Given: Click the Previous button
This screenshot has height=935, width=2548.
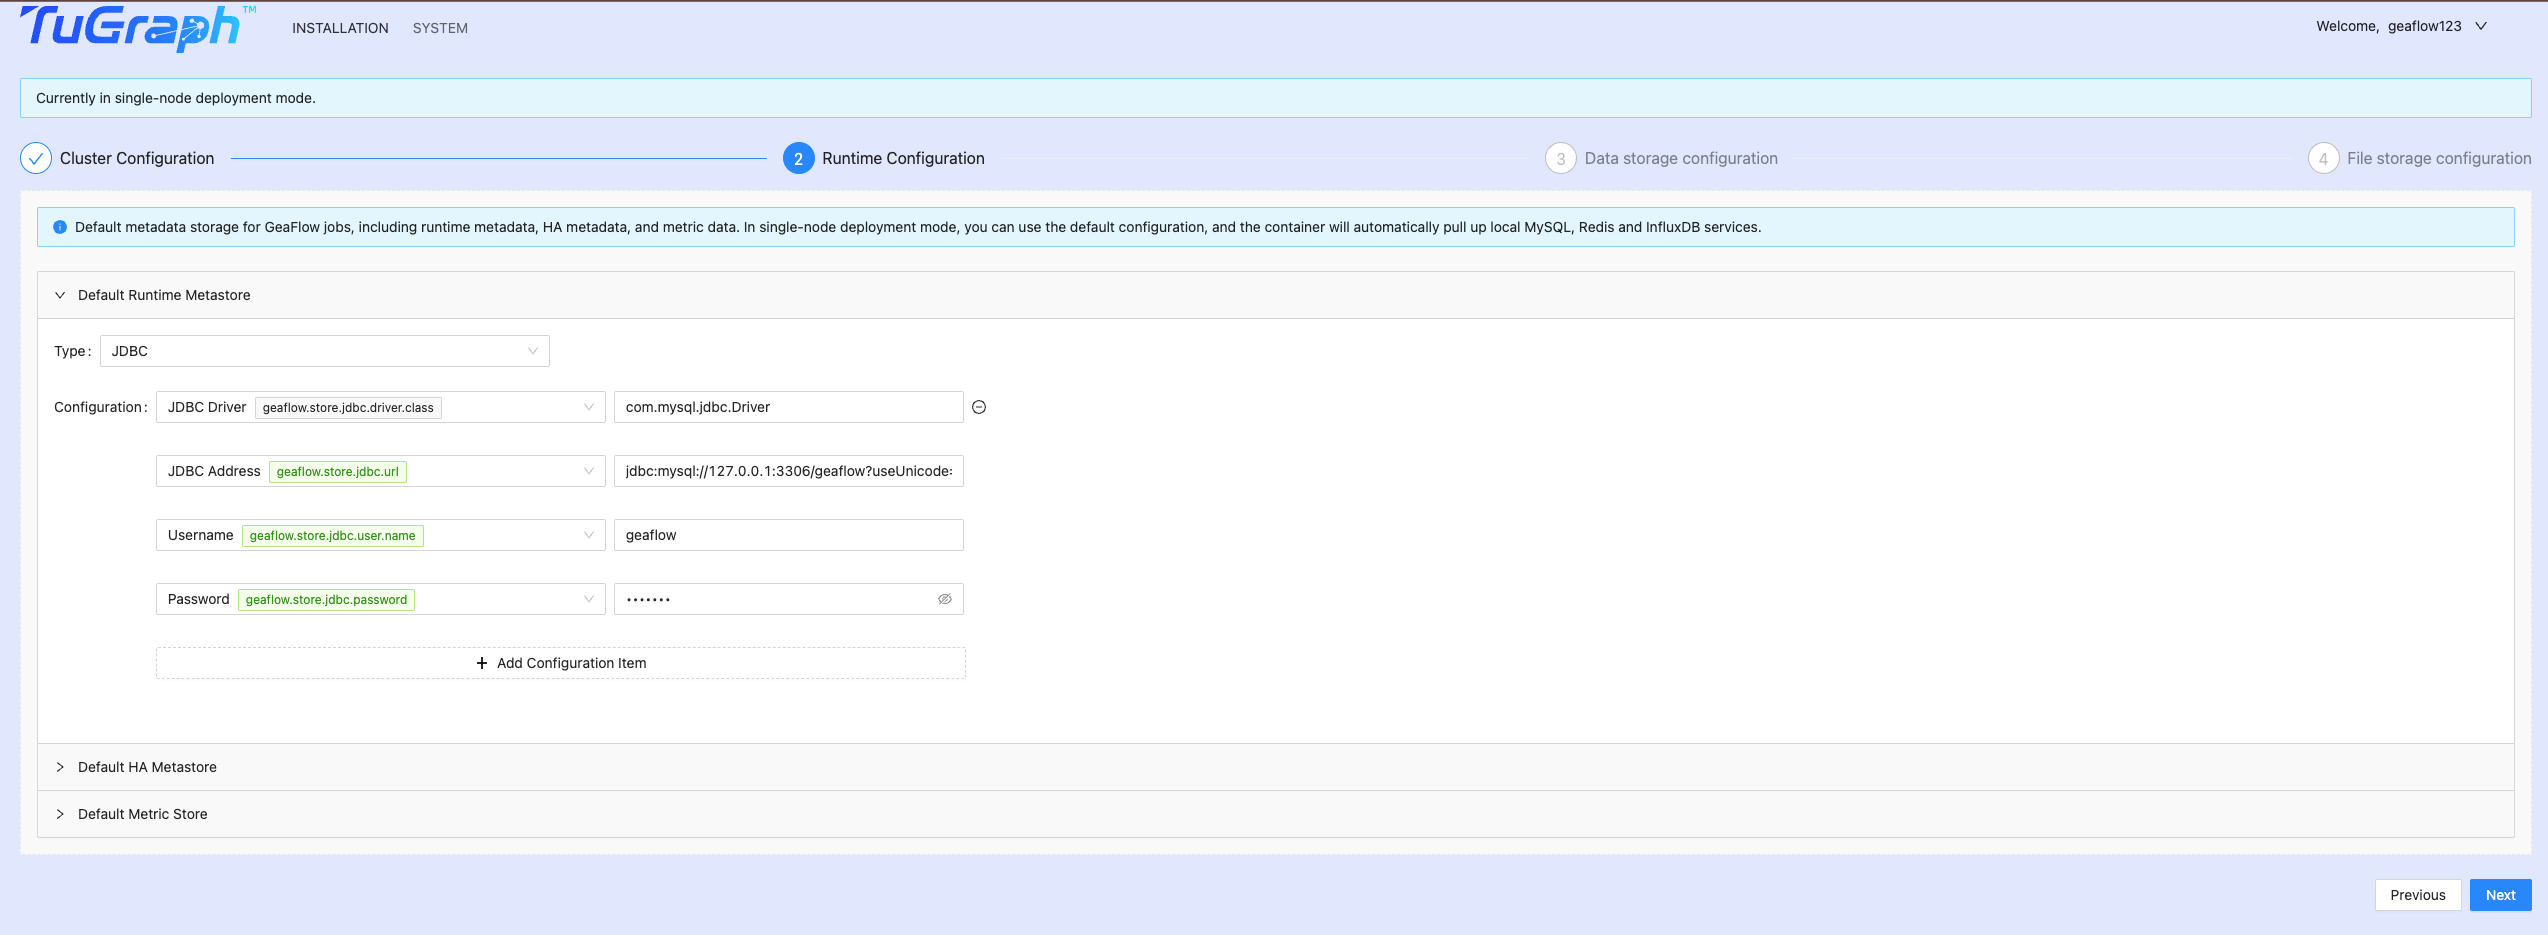Looking at the screenshot, I should (x=2417, y=895).
